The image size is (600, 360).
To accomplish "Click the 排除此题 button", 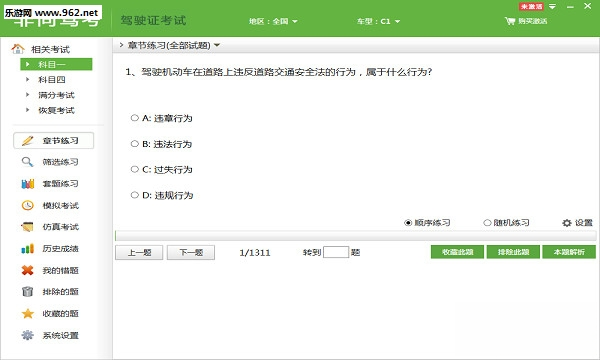I will coord(514,252).
